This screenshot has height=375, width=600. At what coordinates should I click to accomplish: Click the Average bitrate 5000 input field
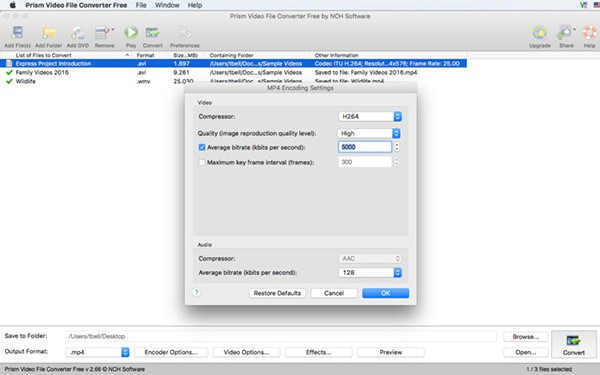point(365,147)
